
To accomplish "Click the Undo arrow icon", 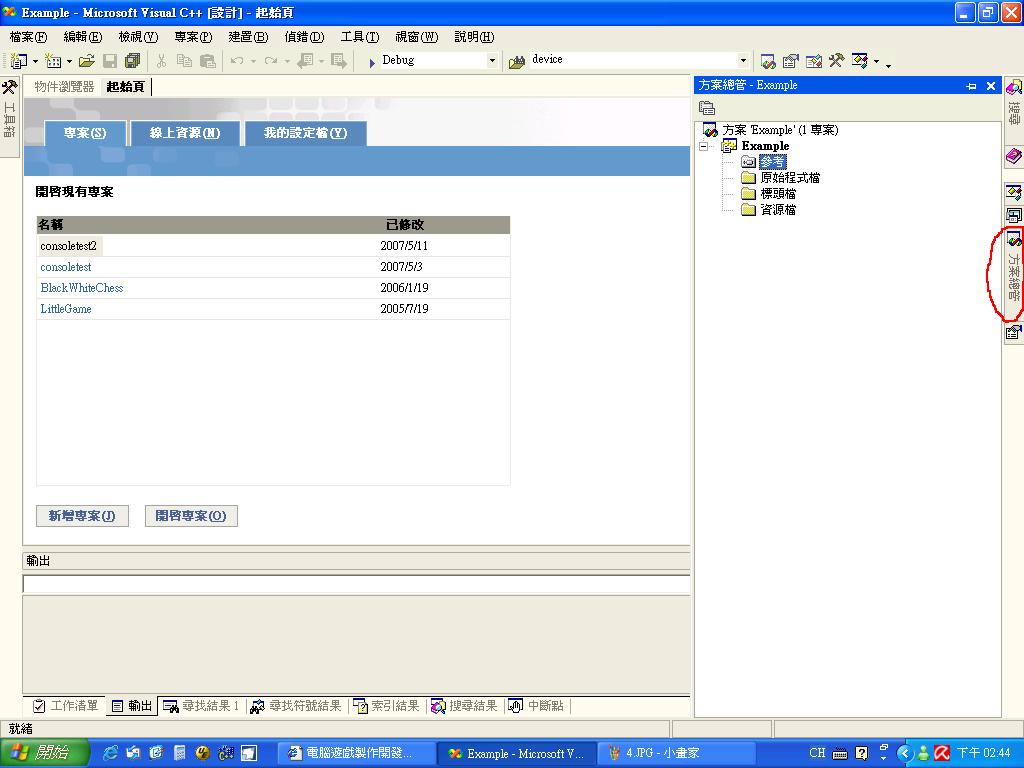I will pyautogui.click(x=237, y=61).
